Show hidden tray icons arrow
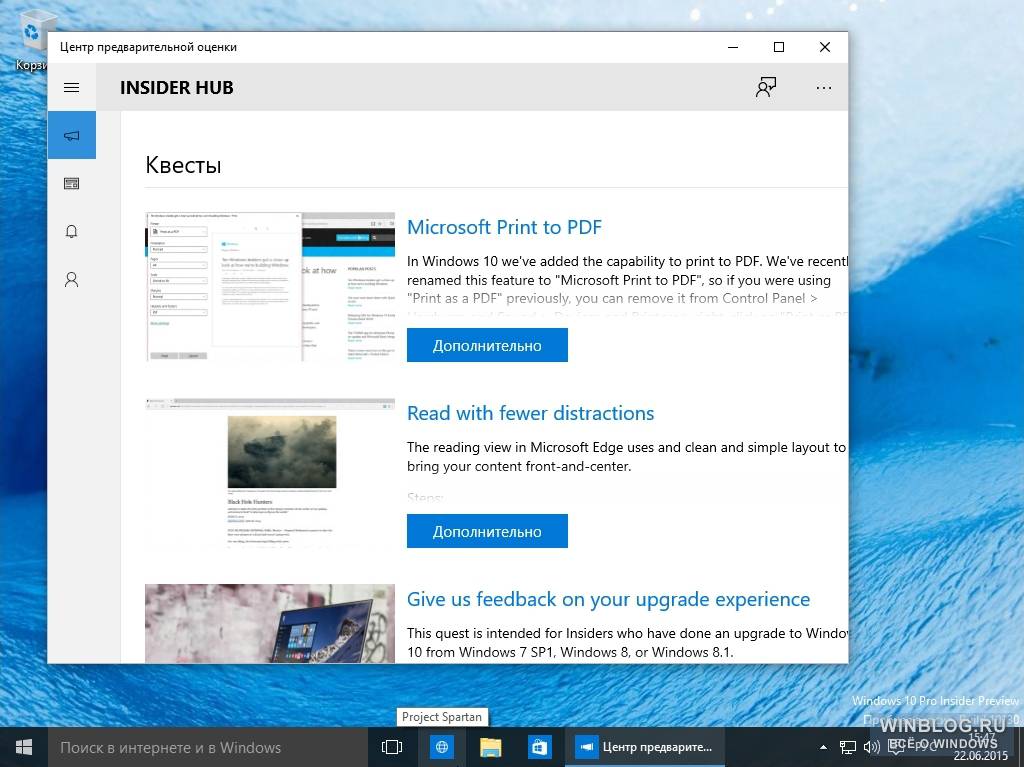The image size is (1024, 767). [824, 747]
